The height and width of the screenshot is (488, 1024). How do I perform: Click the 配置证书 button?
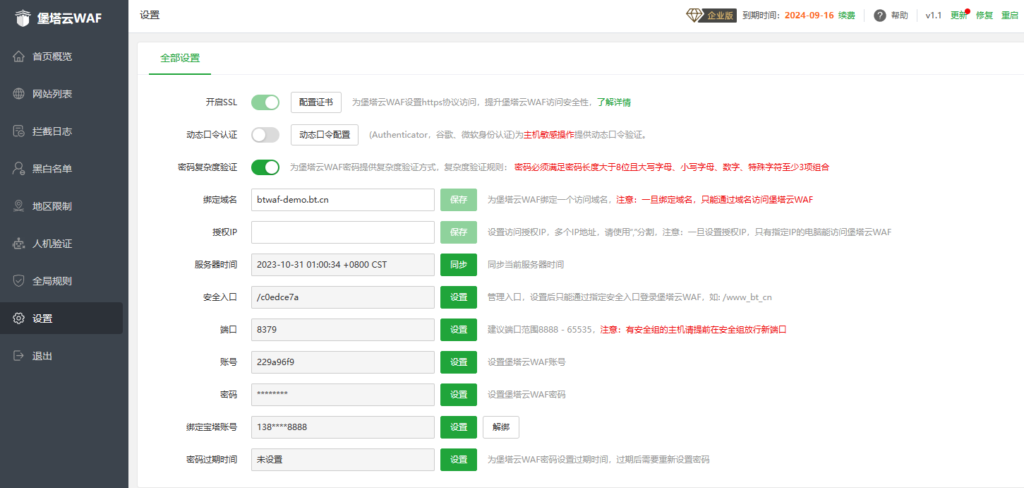pos(316,103)
